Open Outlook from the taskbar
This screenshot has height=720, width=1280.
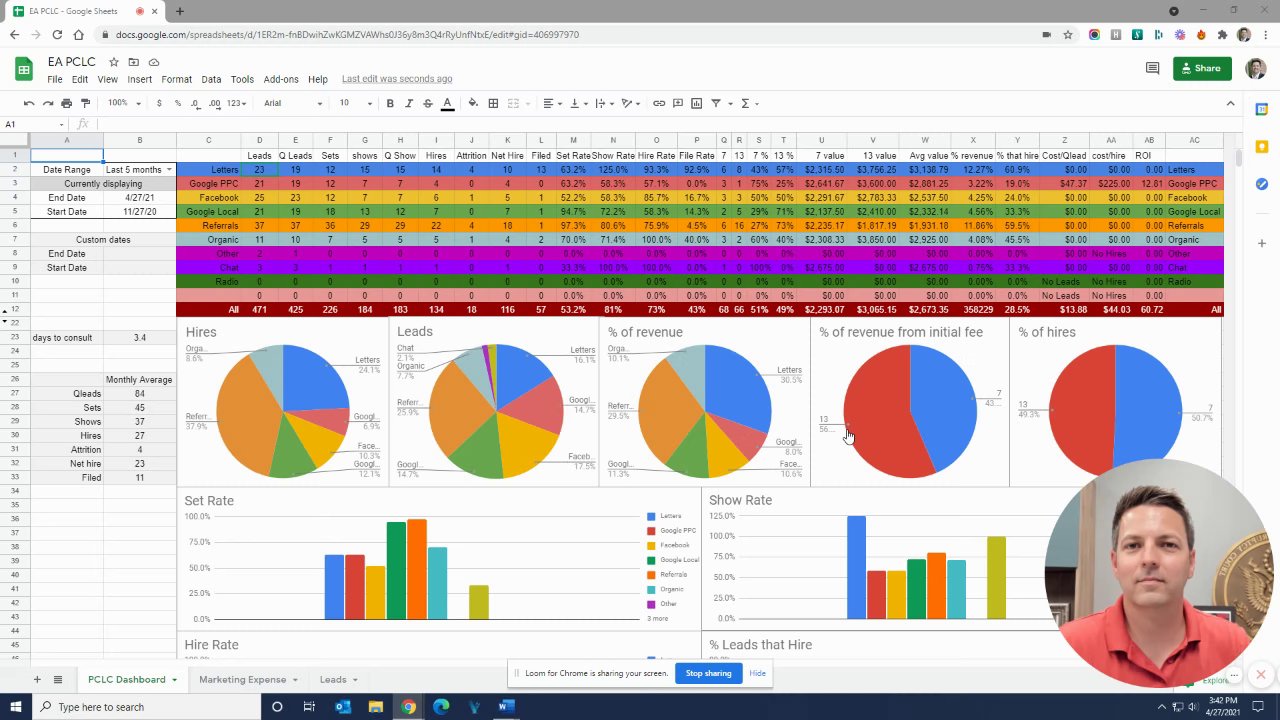pyautogui.click(x=343, y=707)
